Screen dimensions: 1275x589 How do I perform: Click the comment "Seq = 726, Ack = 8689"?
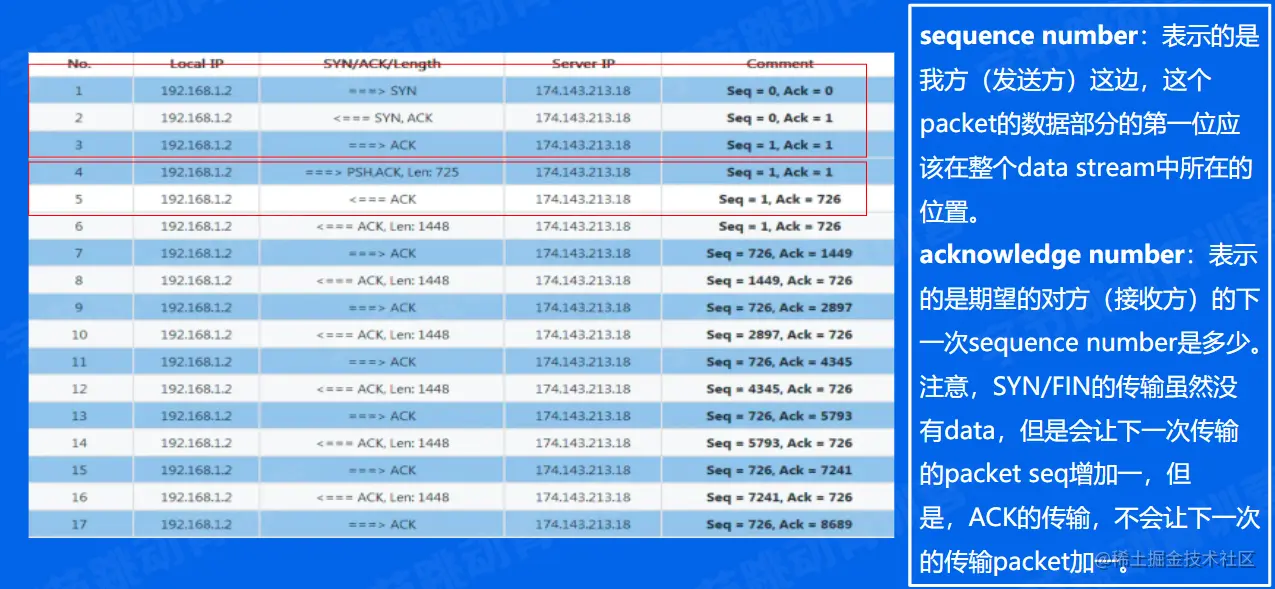coord(780,524)
